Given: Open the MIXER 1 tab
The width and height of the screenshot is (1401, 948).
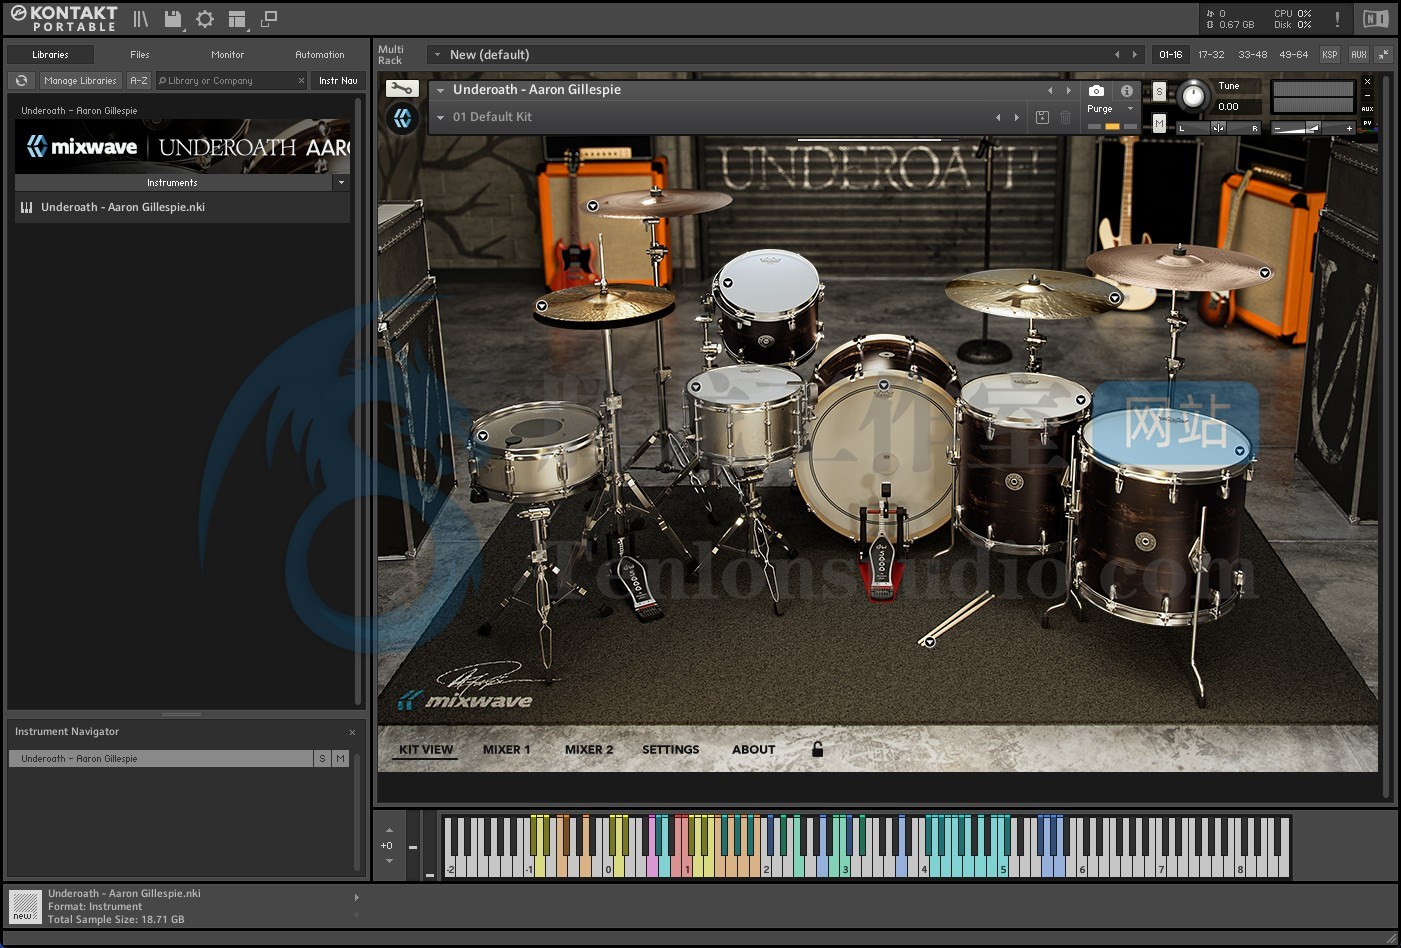Looking at the screenshot, I should click(x=507, y=749).
